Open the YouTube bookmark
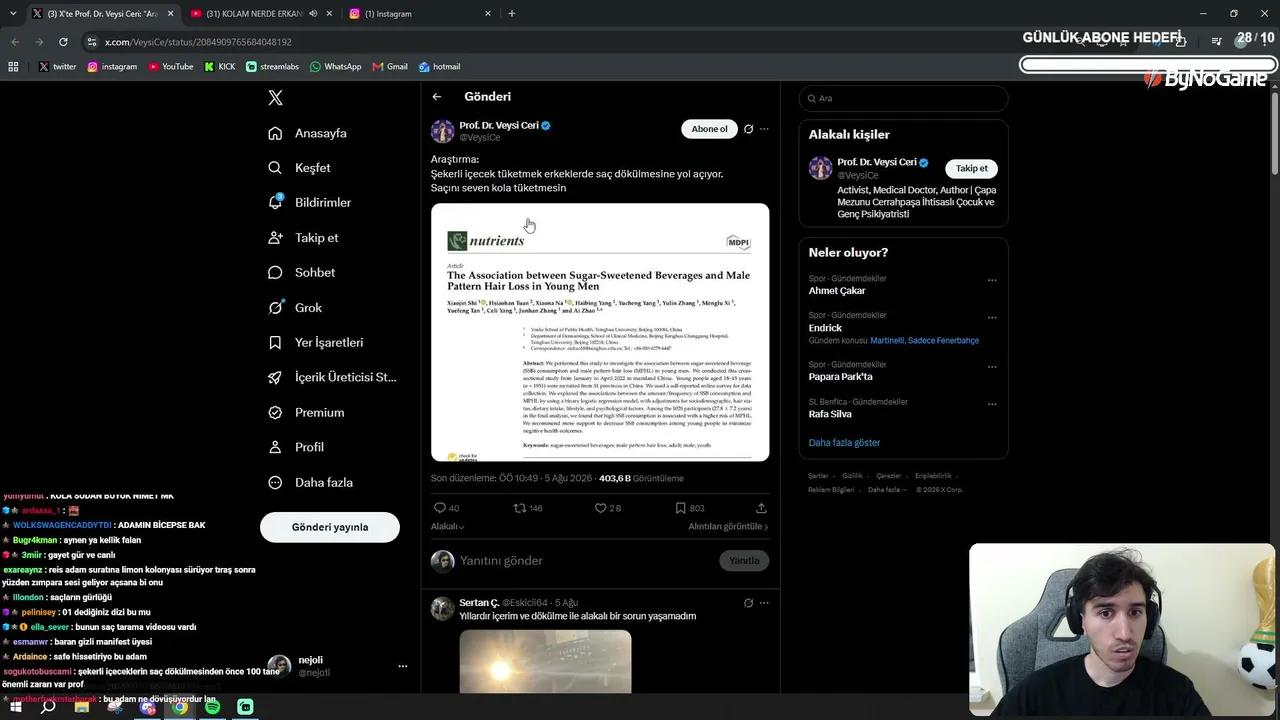Screen dimensions: 1280x720 coord(171,67)
